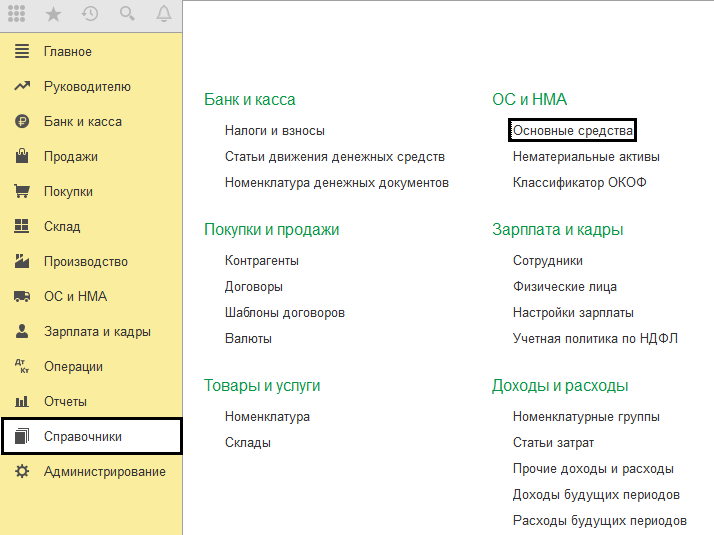Click the Покупки cart icon
The image size is (714, 535).
22,191
